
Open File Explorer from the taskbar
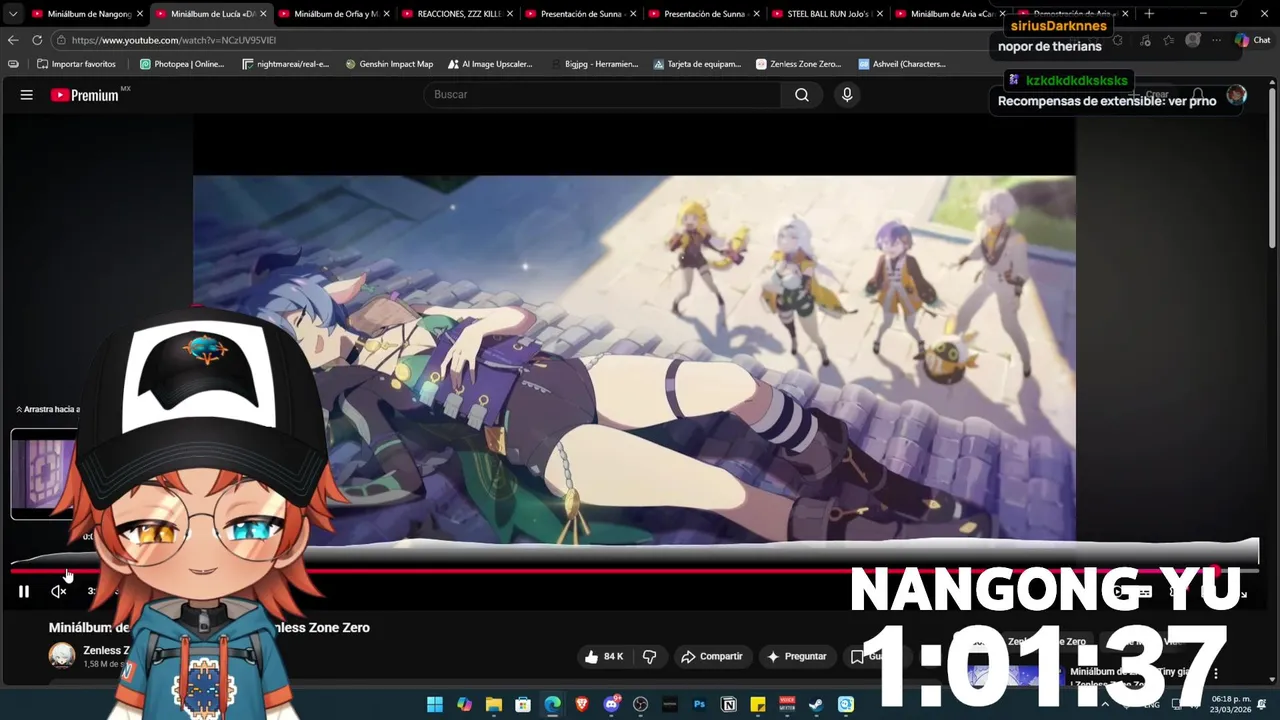click(x=493, y=704)
